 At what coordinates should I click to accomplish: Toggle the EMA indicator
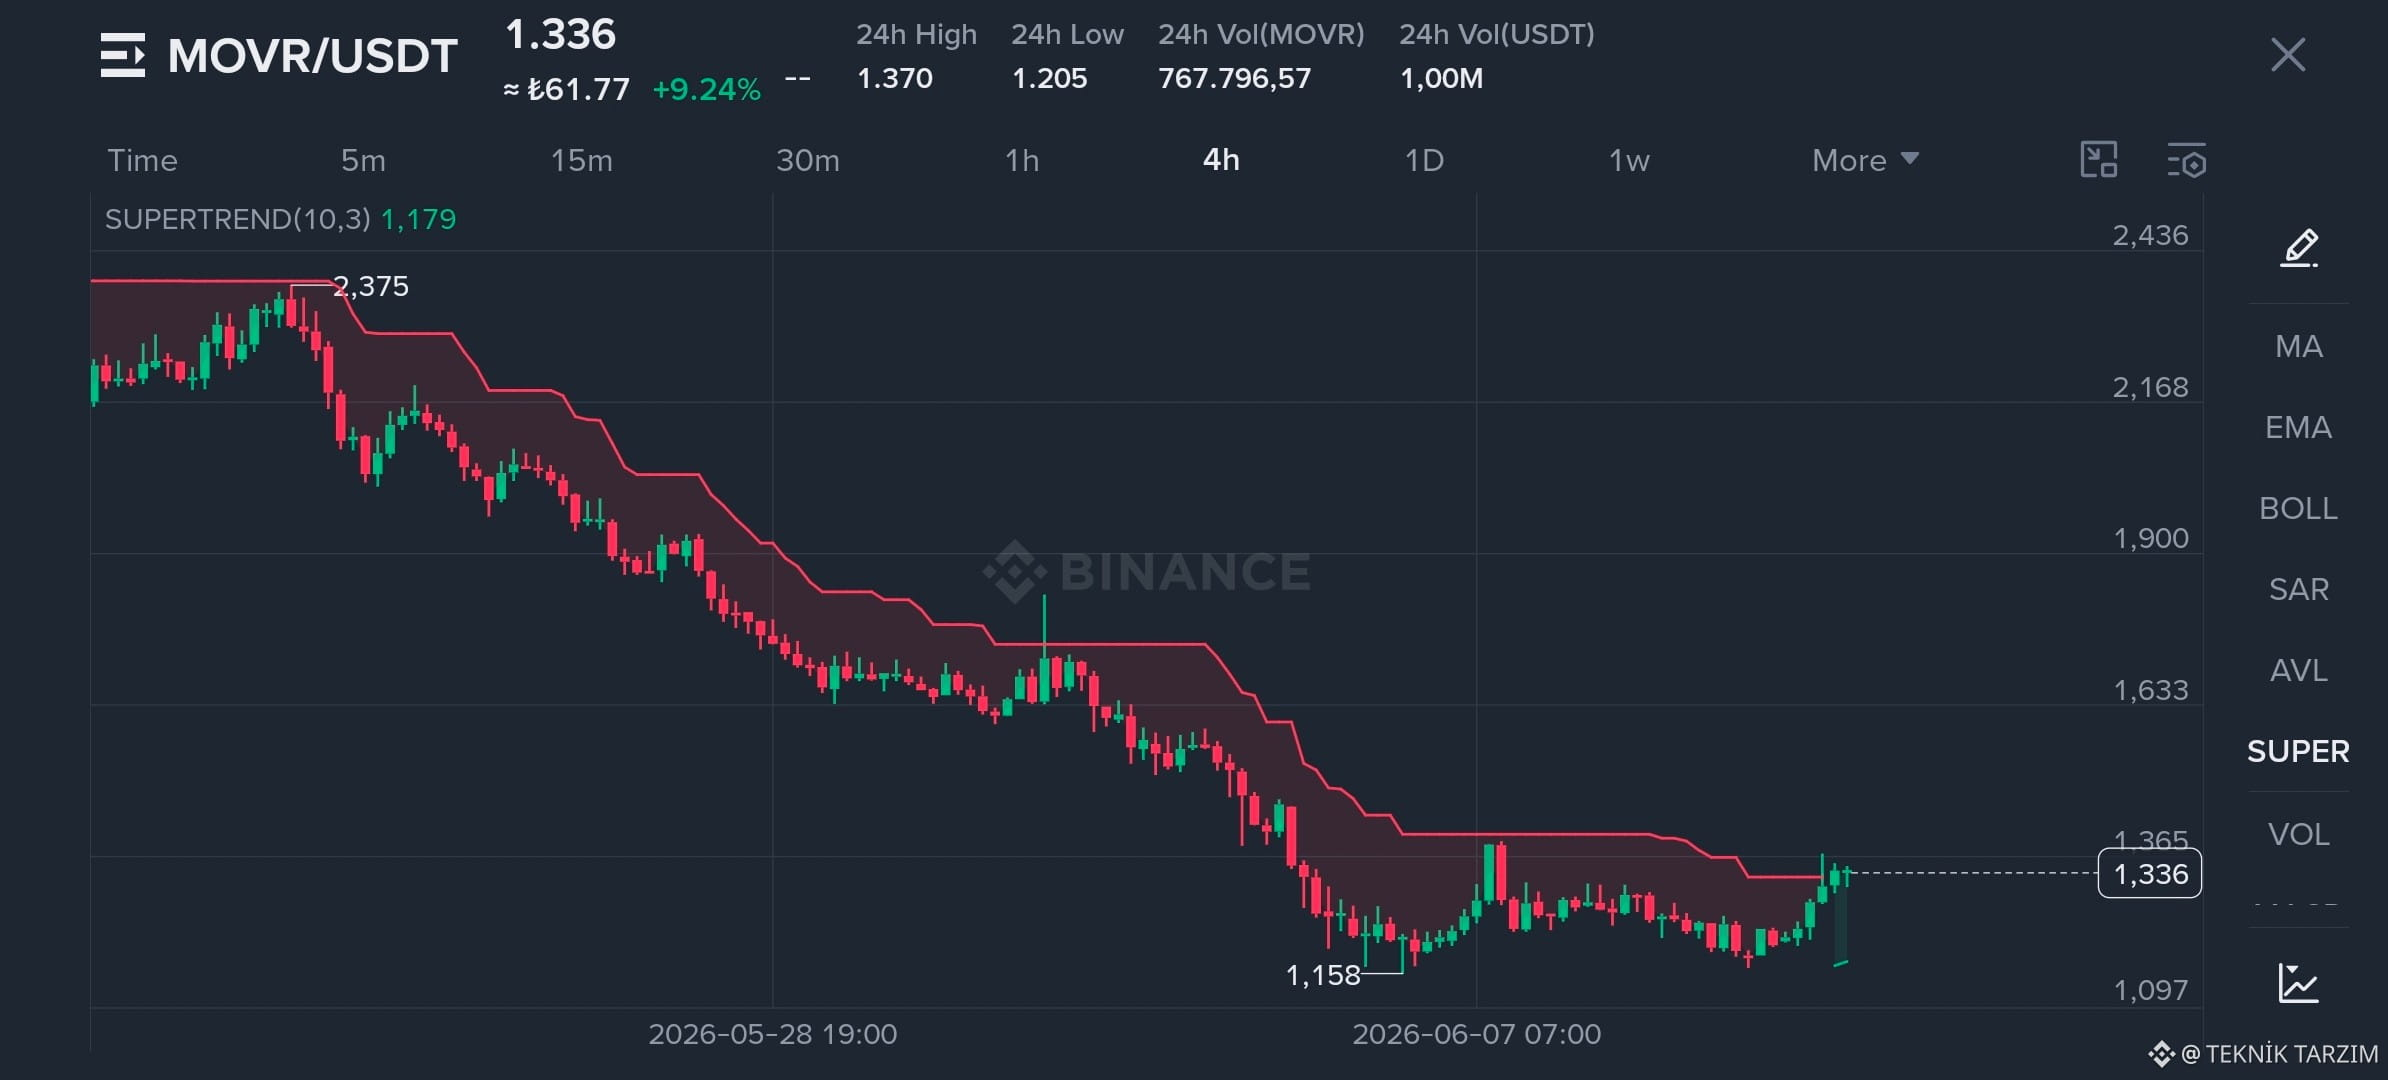(2299, 428)
